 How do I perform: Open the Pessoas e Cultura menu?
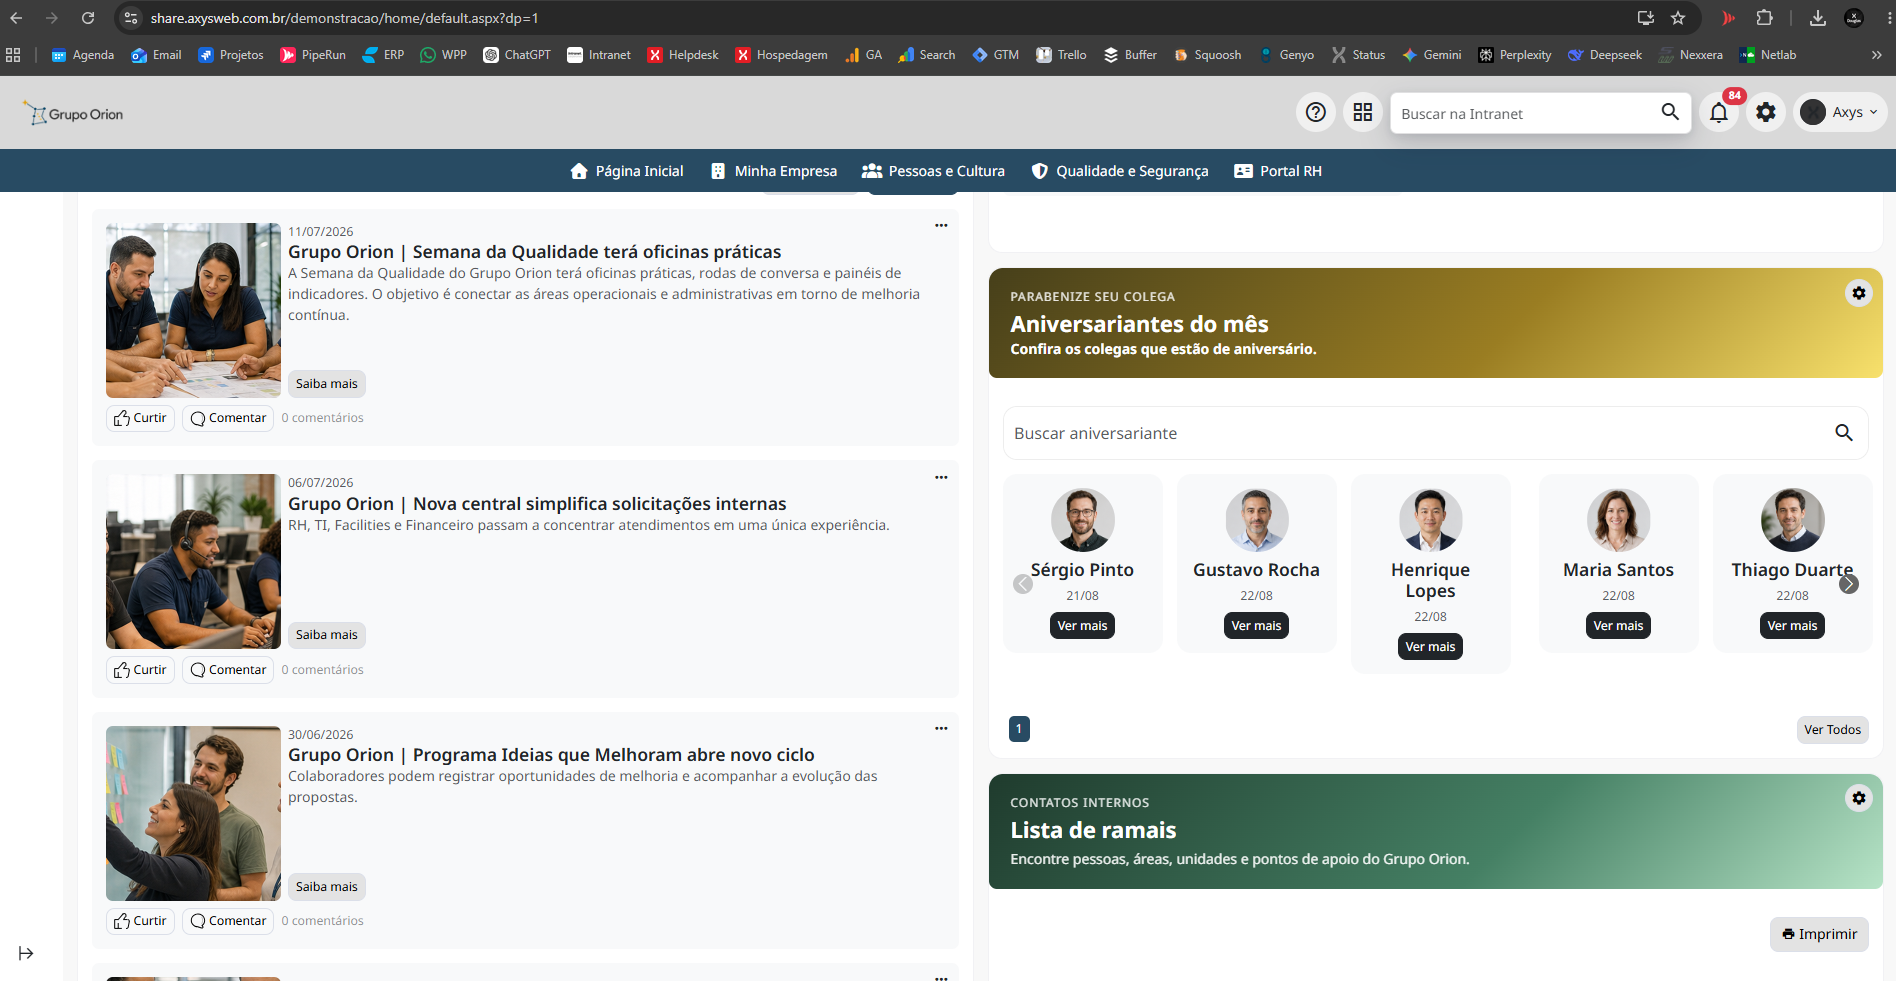[933, 171]
